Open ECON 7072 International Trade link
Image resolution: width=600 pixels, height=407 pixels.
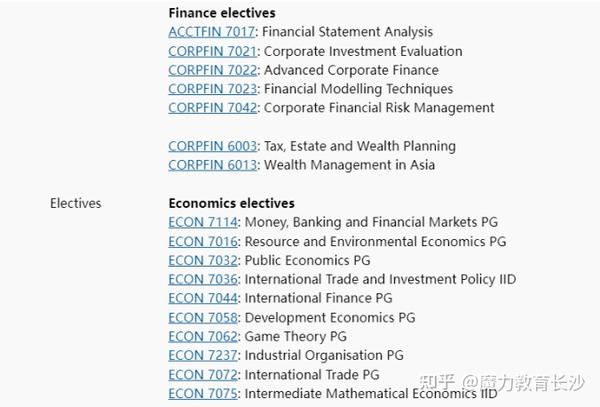point(203,374)
